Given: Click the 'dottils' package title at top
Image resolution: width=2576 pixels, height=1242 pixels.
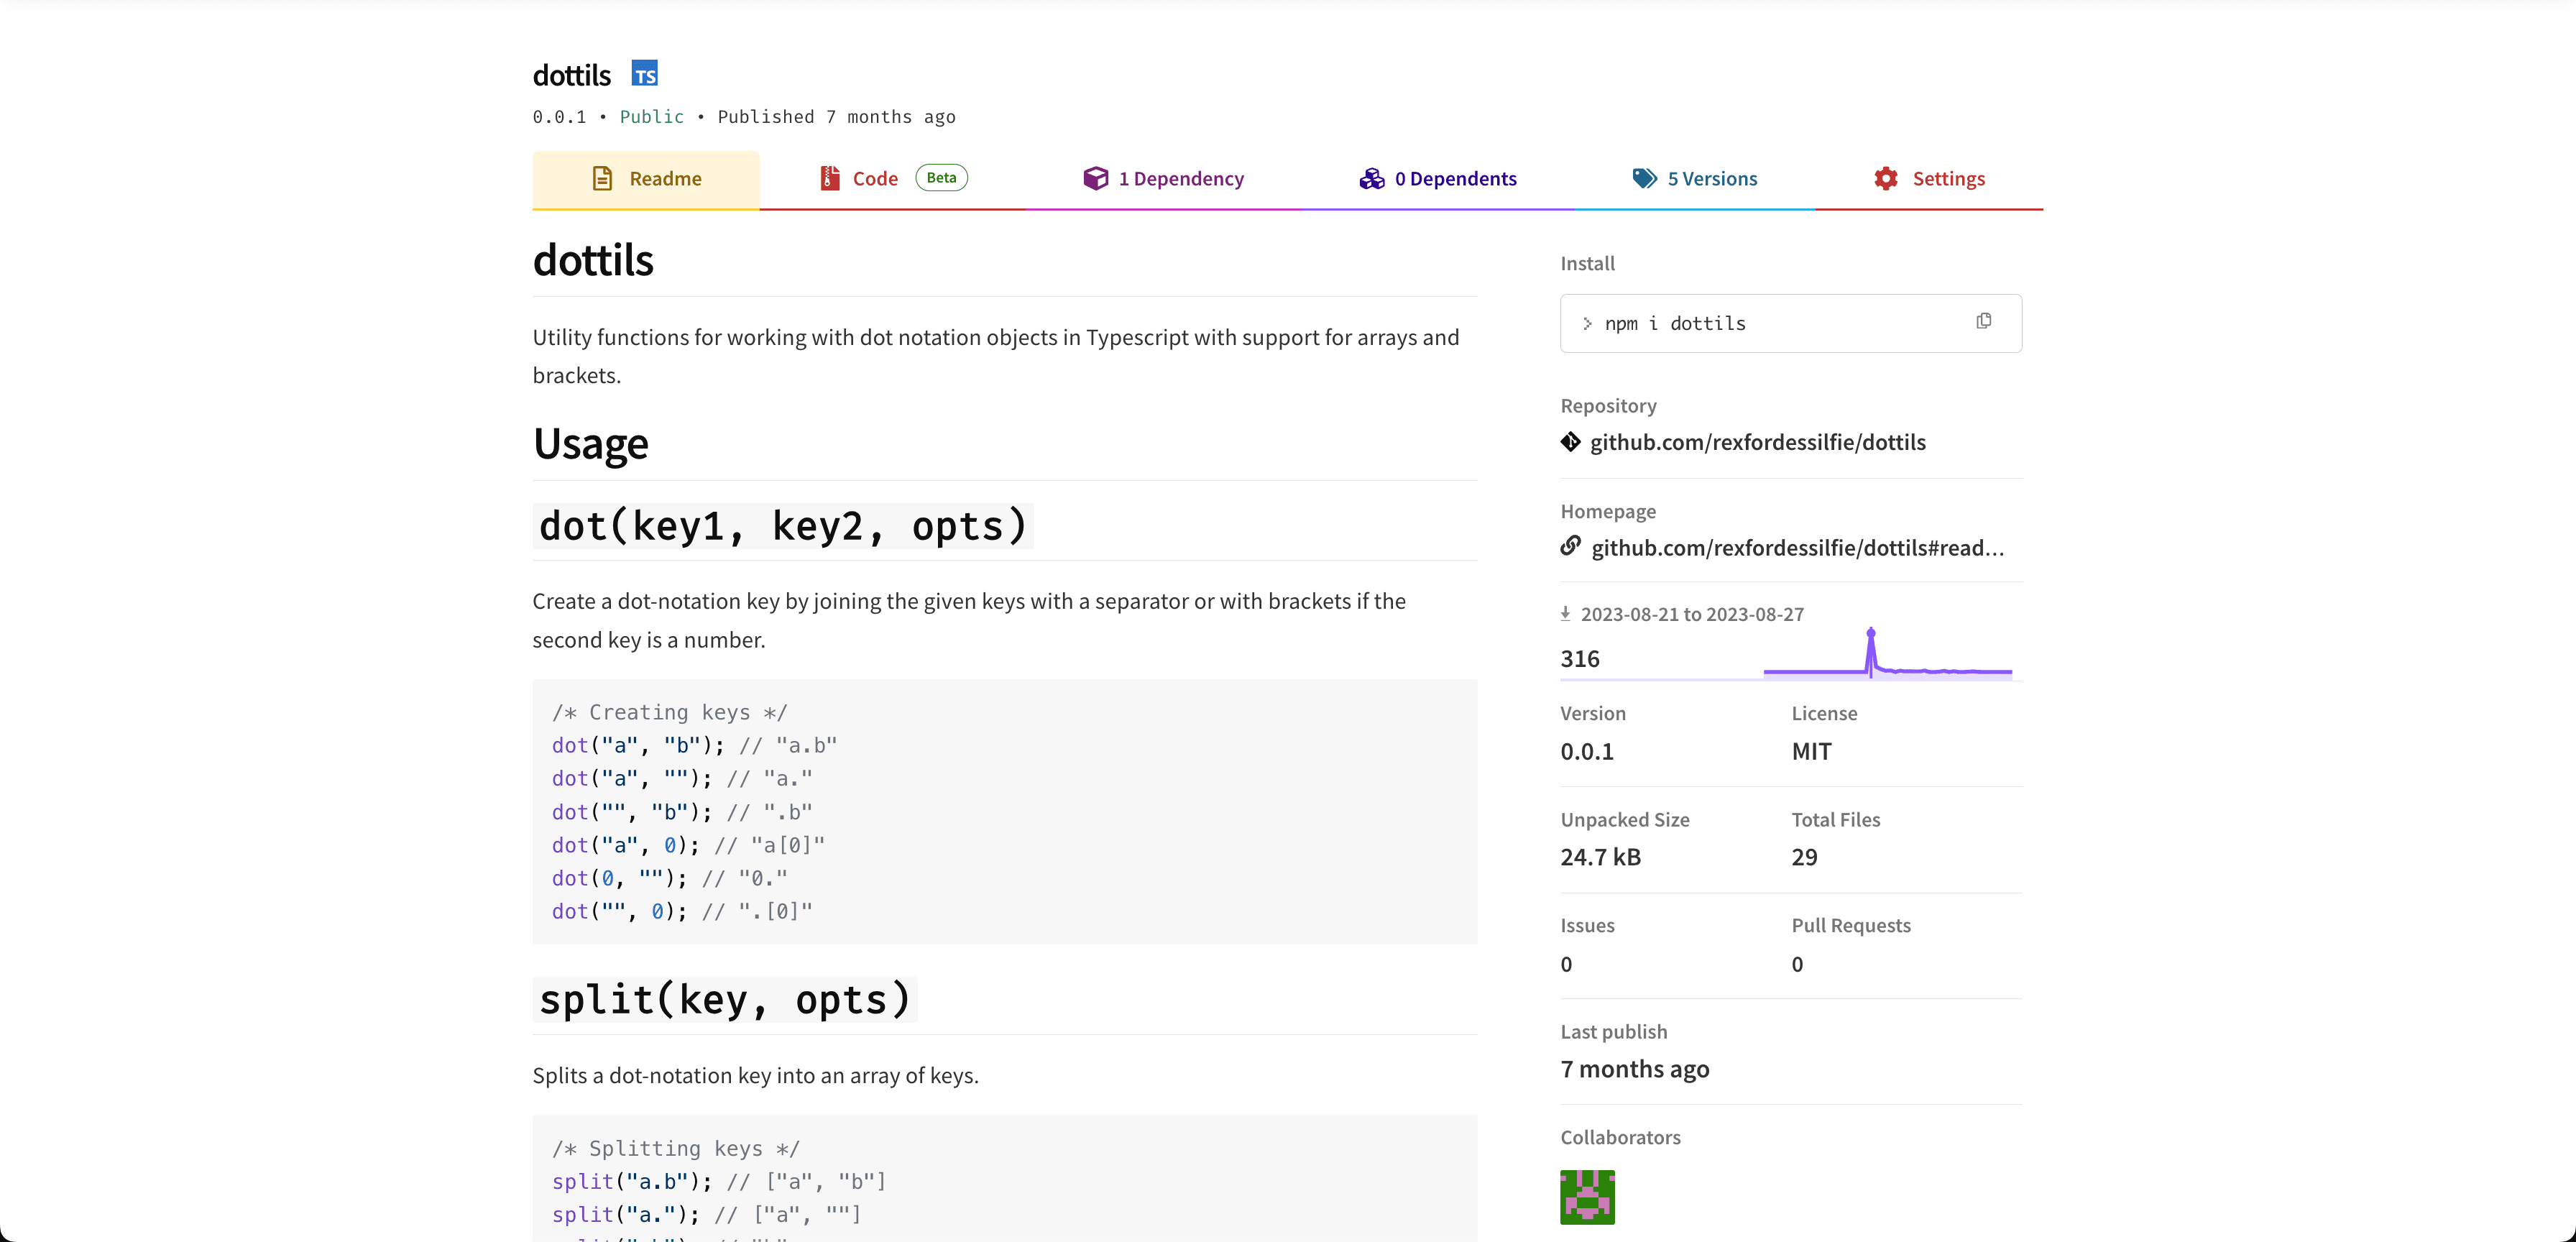Looking at the screenshot, I should (x=572, y=75).
